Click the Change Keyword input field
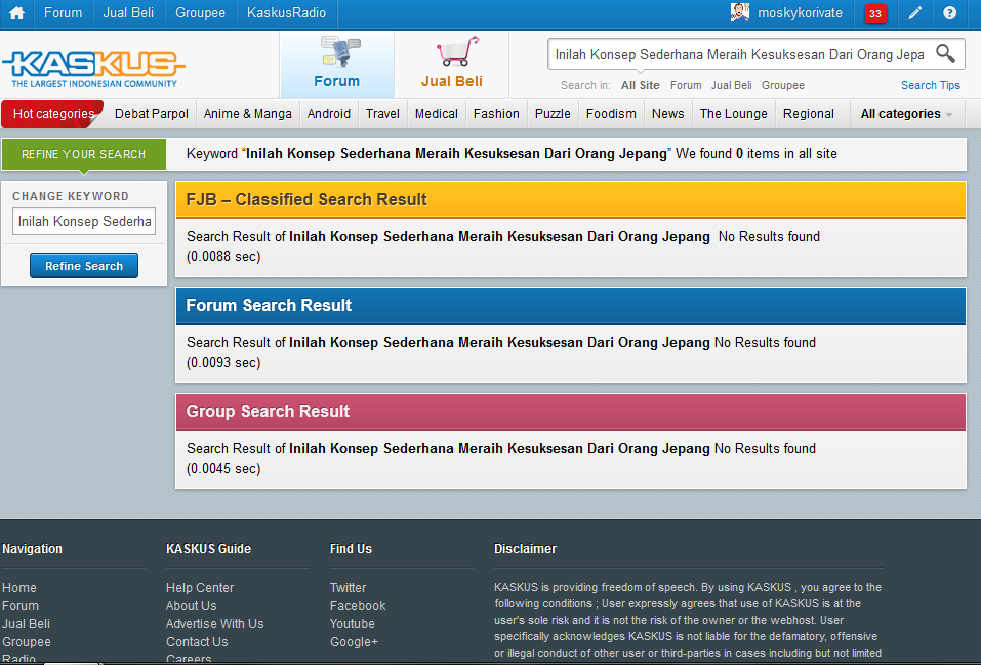Screen dimensions: 981x665 pos(84,221)
